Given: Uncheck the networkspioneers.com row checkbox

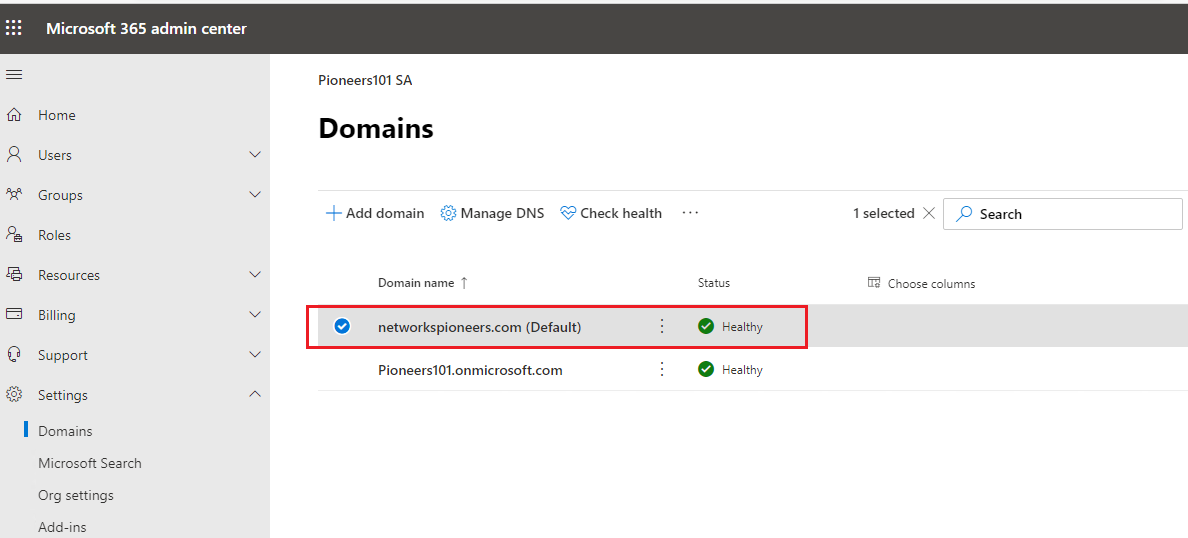Looking at the screenshot, I should click(342, 326).
